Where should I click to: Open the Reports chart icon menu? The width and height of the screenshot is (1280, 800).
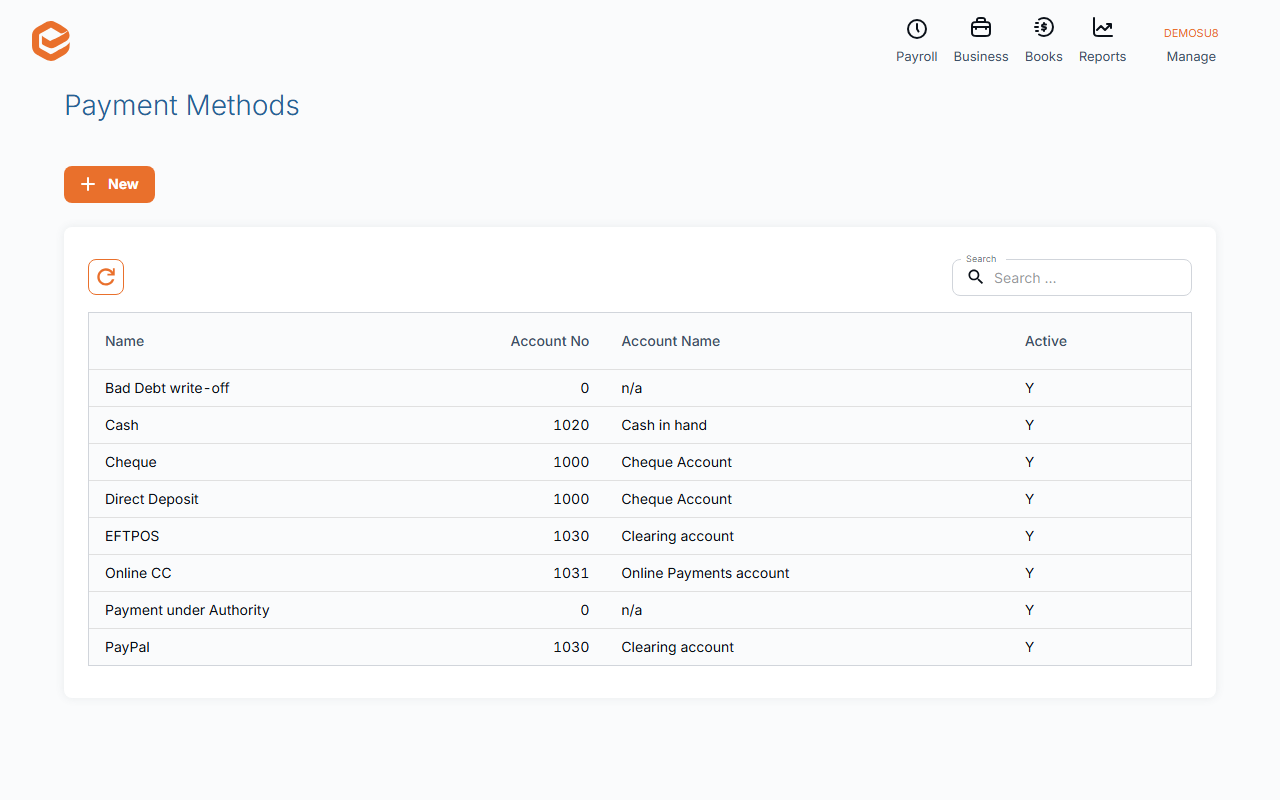click(1102, 41)
